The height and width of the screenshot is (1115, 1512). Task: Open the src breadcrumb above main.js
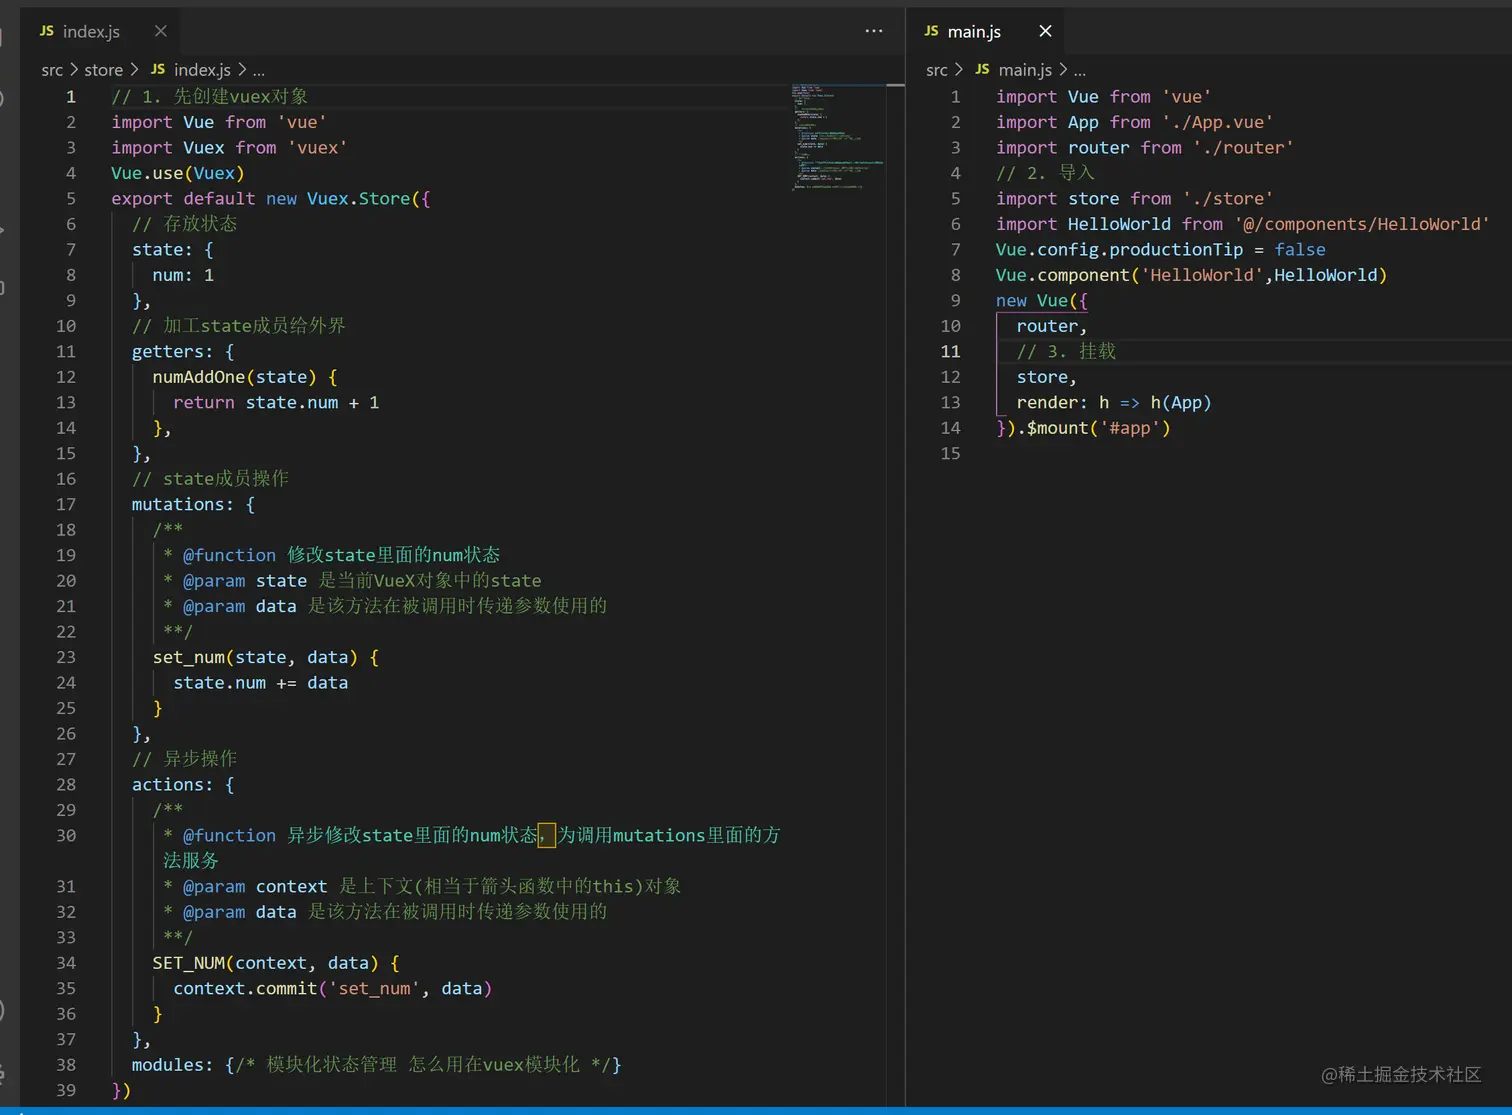(x=937, y=70)
